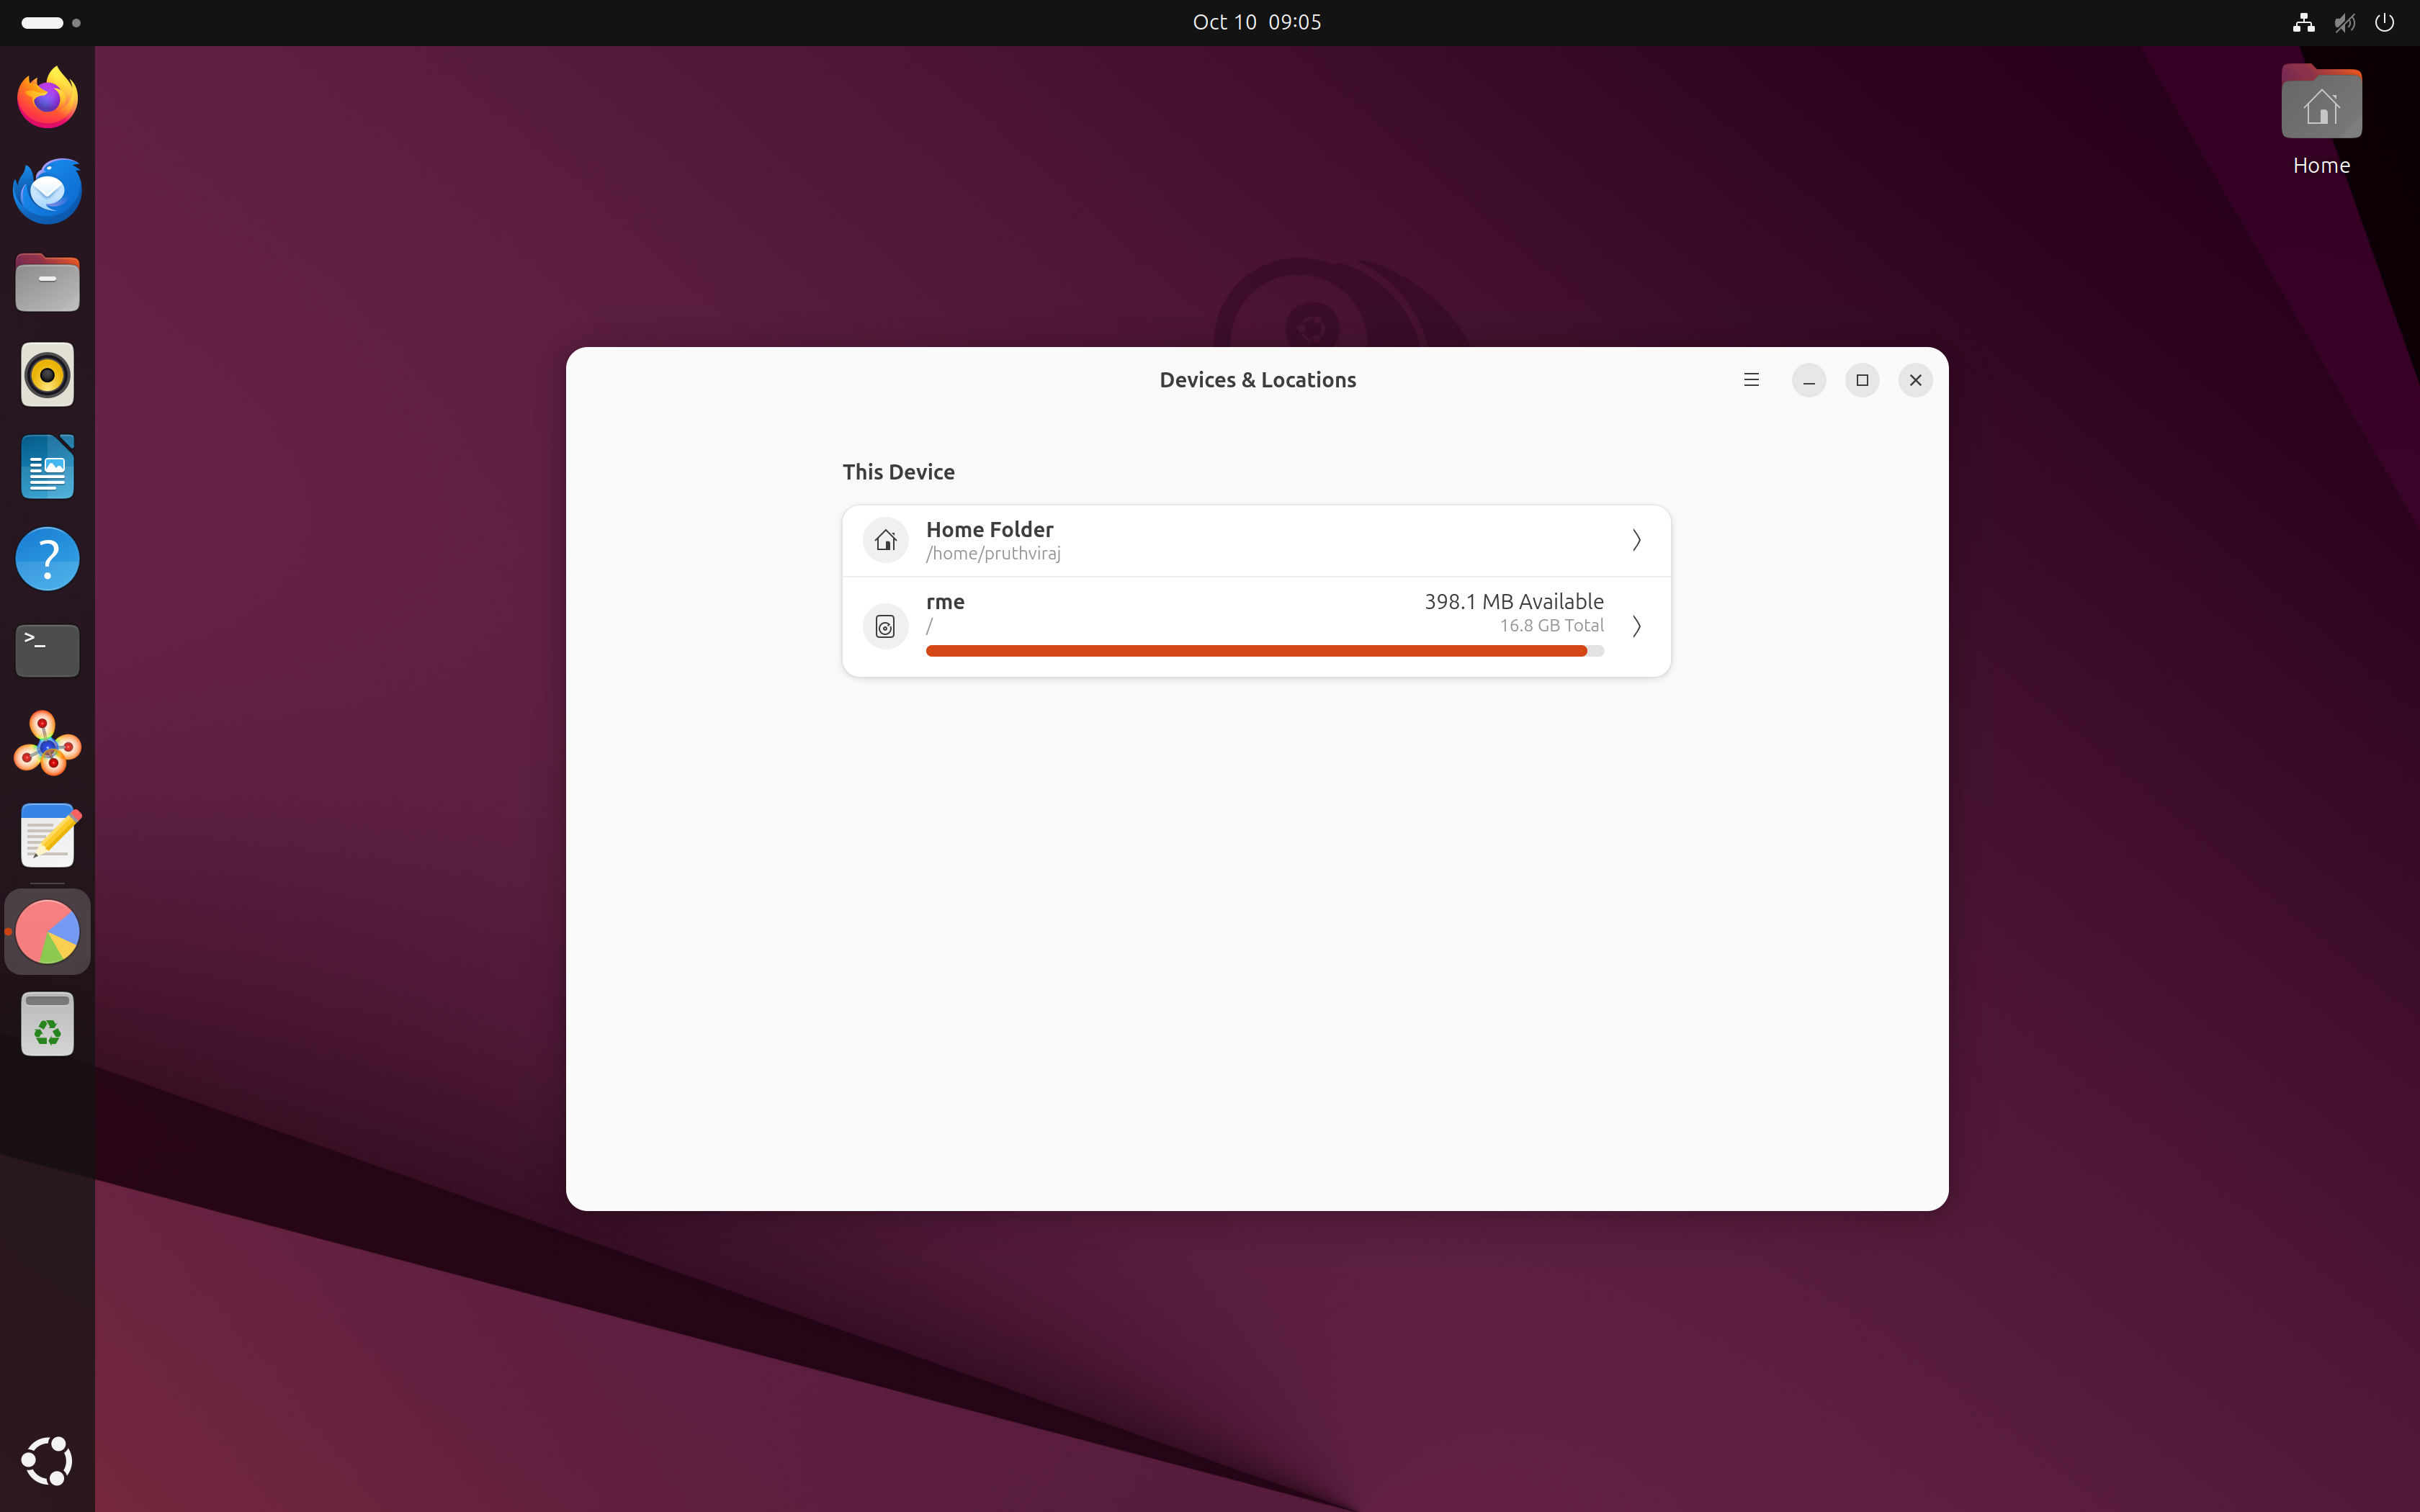The width and height of the screenshot is (2420, 1512).
Task: Click the rme disk usage bar
Action: (1264, 651)
